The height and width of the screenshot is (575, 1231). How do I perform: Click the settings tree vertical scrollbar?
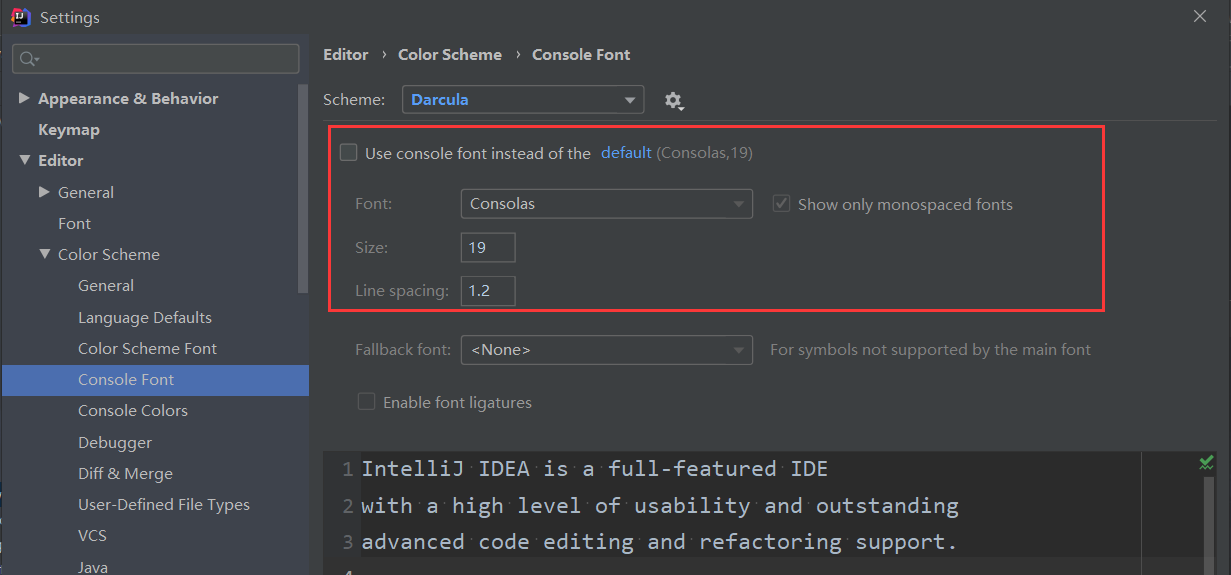click(x=304, y=188)
